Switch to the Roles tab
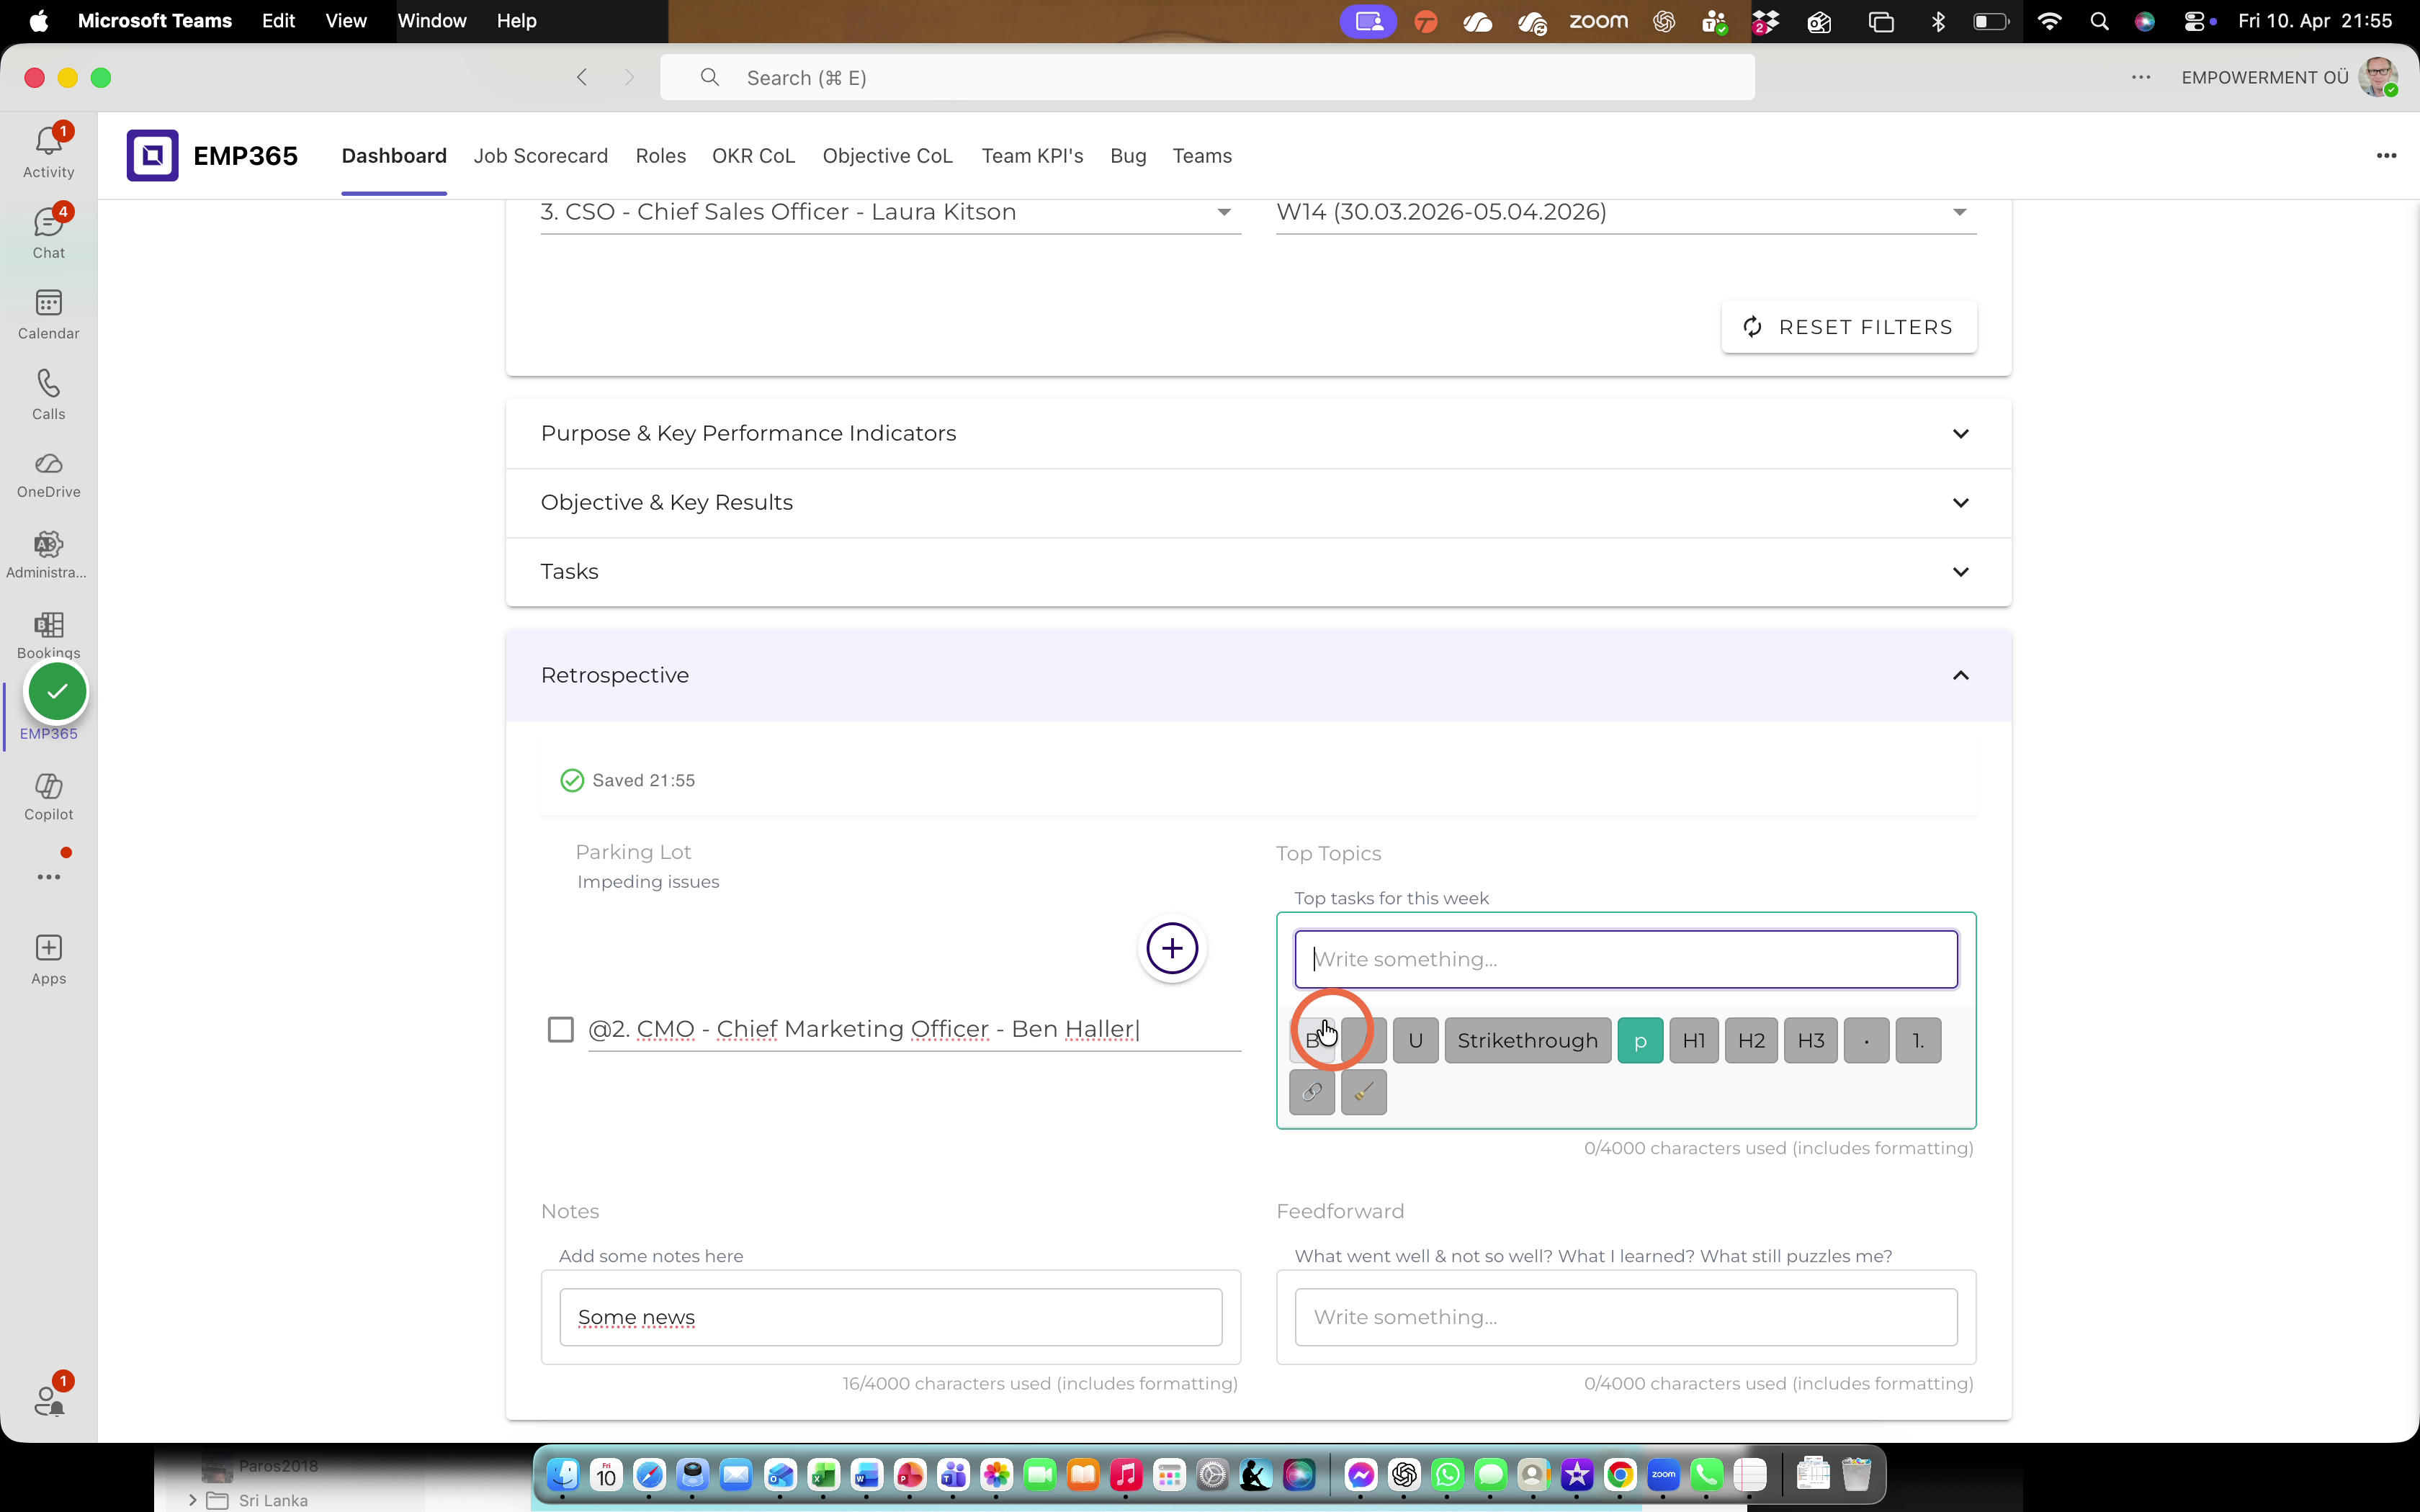 [660, 156]
